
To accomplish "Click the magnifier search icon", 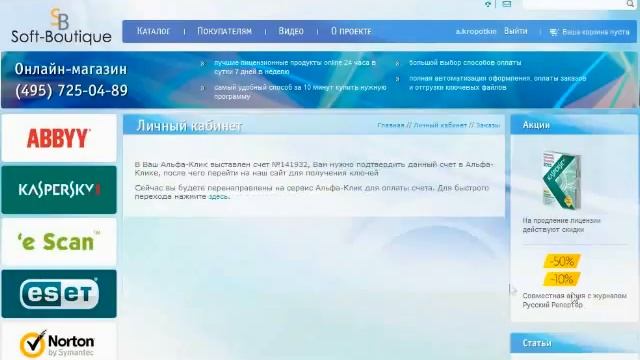I will (x=631, y=4).
